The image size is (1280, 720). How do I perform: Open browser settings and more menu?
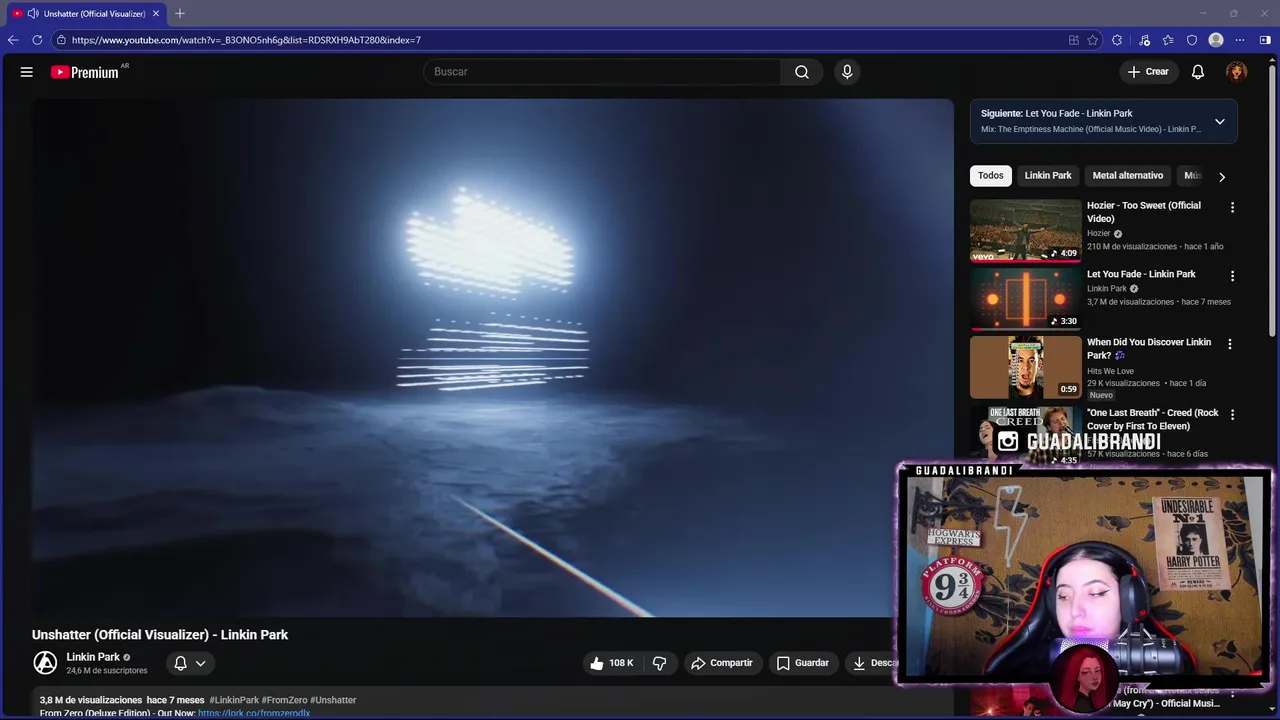1240,40
